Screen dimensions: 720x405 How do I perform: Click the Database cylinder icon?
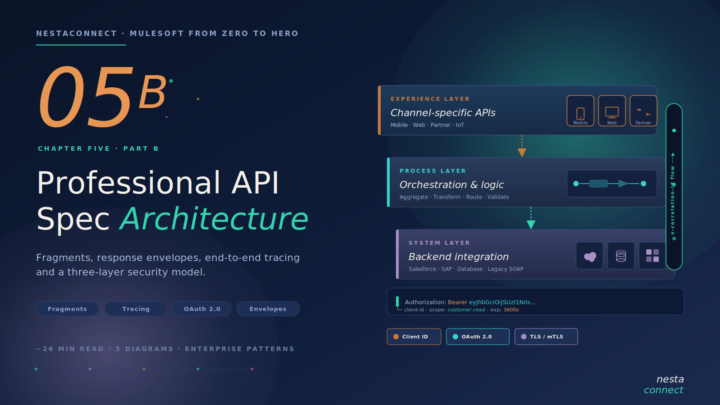tap(621, 256)
